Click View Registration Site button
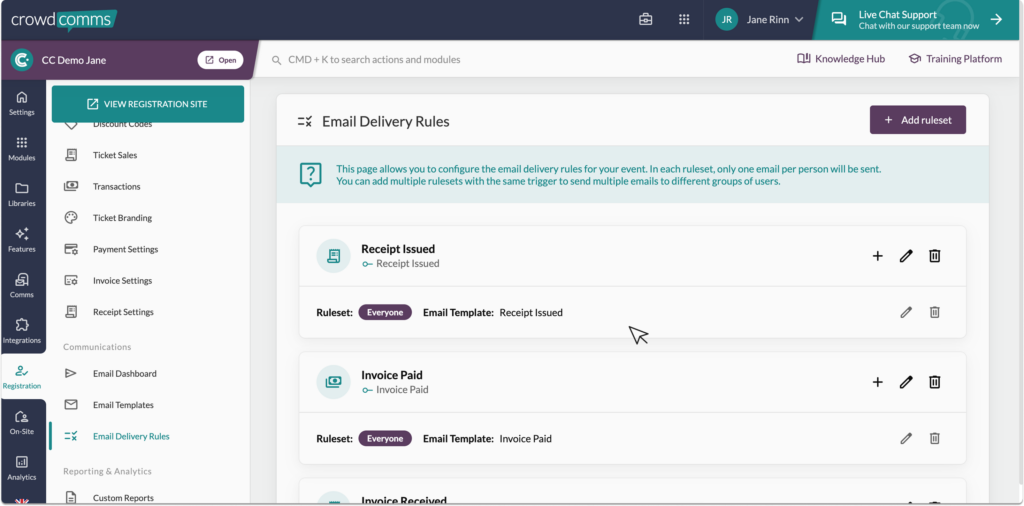1024x506 pixels. click(x=148, y=104)
